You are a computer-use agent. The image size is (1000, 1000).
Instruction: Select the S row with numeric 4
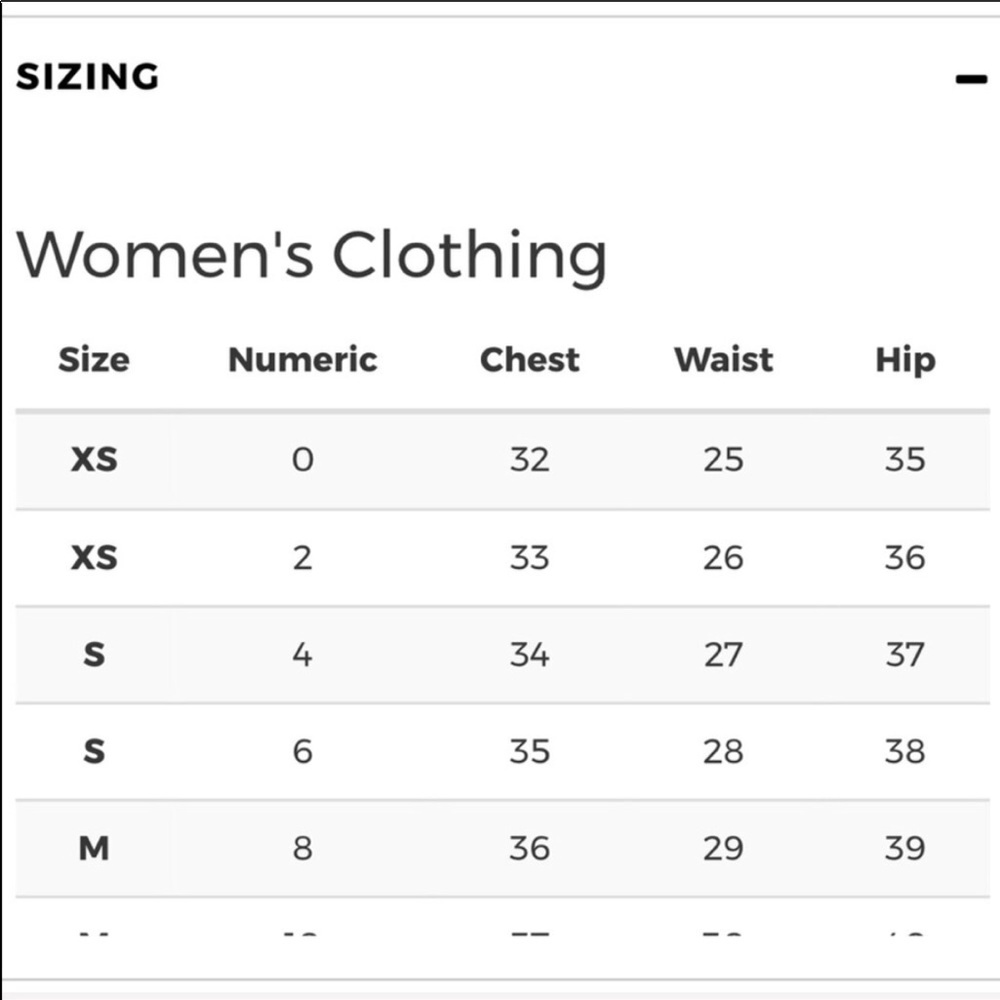pyautogui.click(x=503, y=655)
